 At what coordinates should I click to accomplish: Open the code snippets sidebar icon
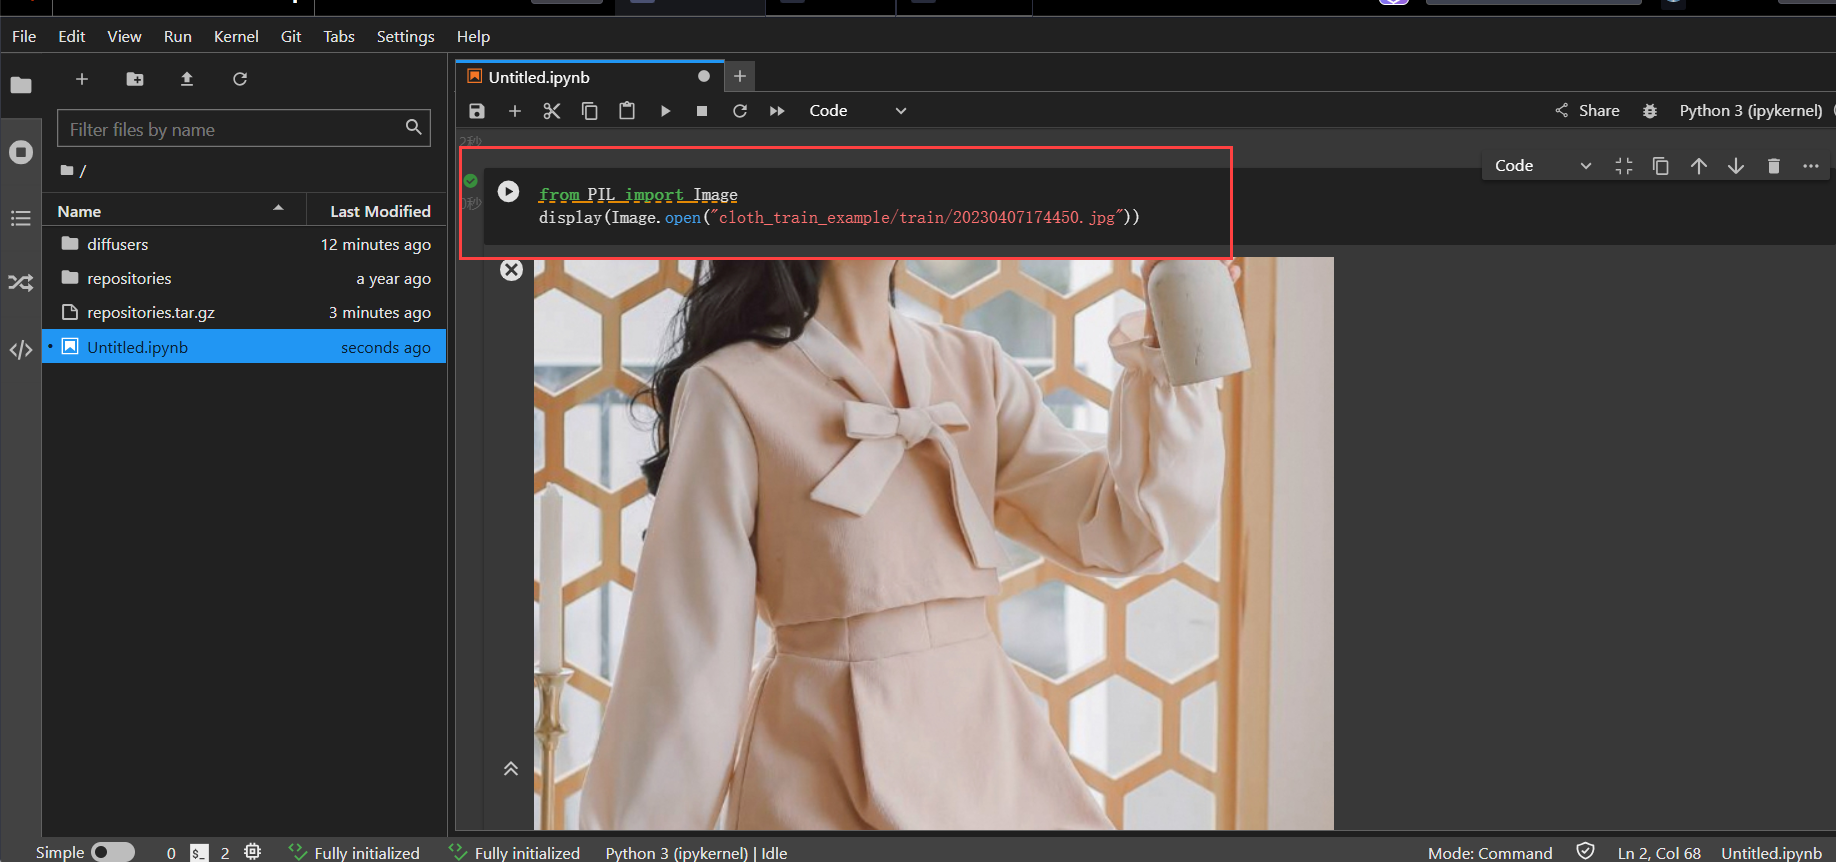(x=21, y=350)
